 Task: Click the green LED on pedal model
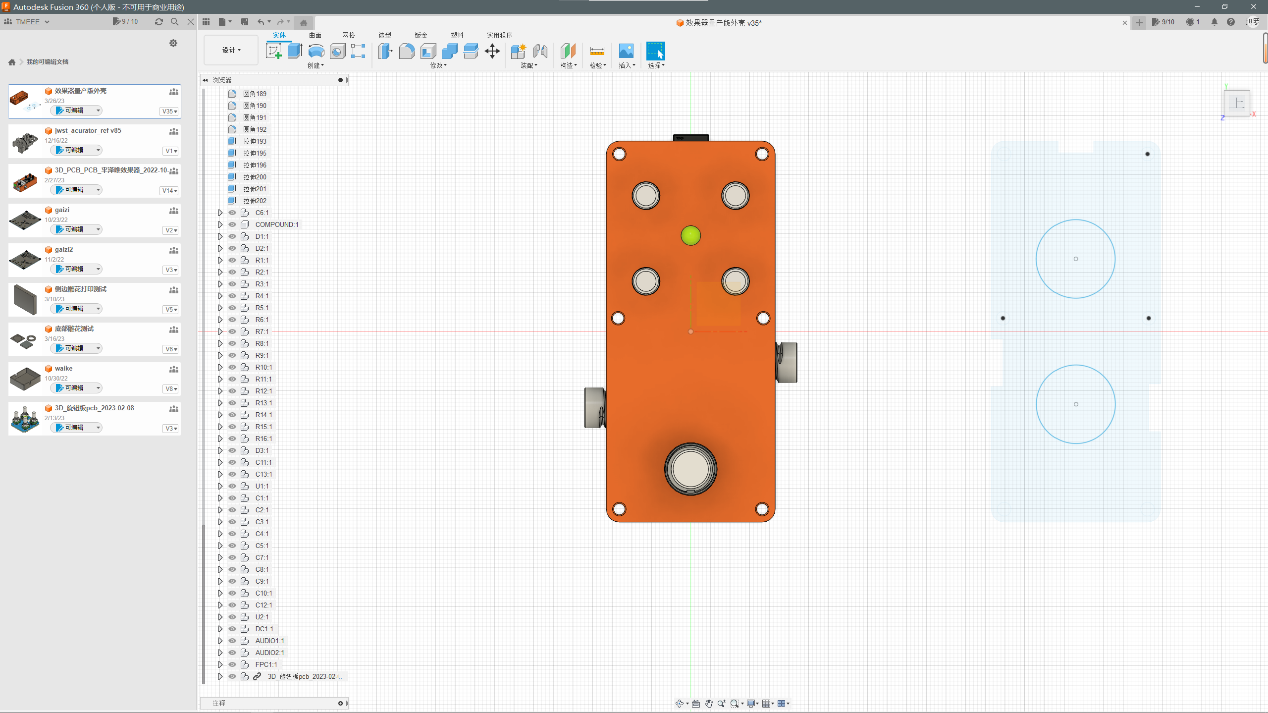click(690, 236)
